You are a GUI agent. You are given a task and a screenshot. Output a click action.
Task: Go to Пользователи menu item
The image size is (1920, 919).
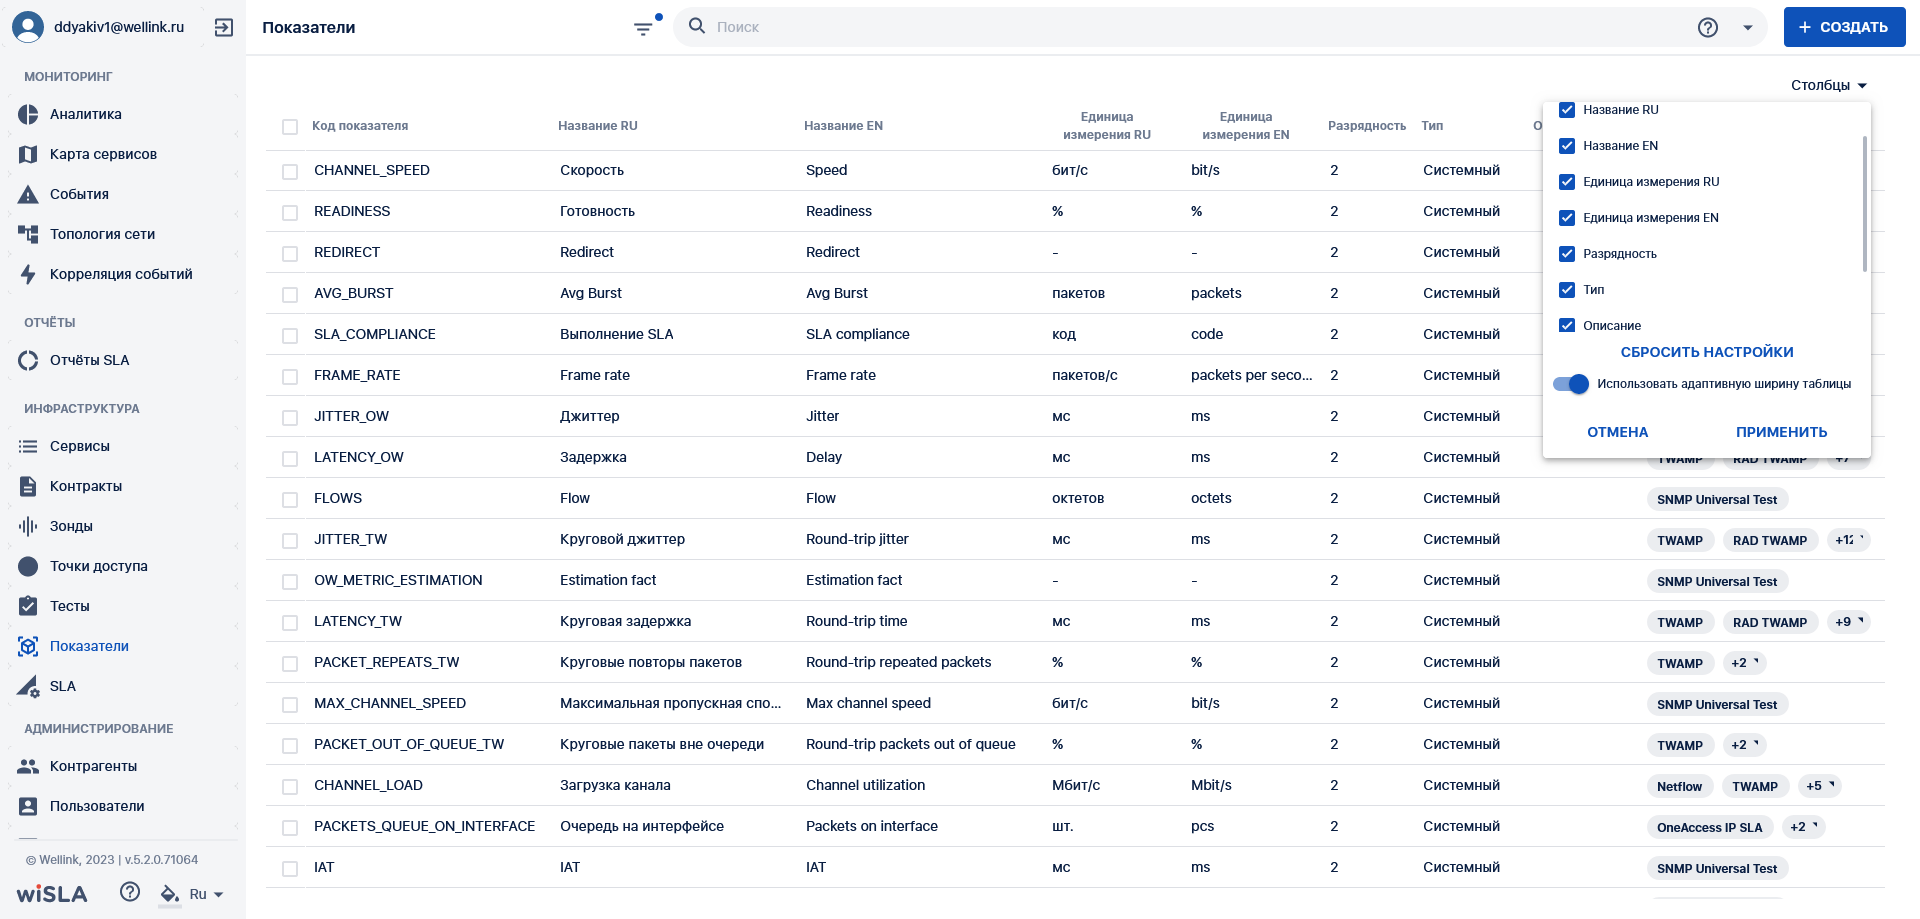tap(97, 806)
